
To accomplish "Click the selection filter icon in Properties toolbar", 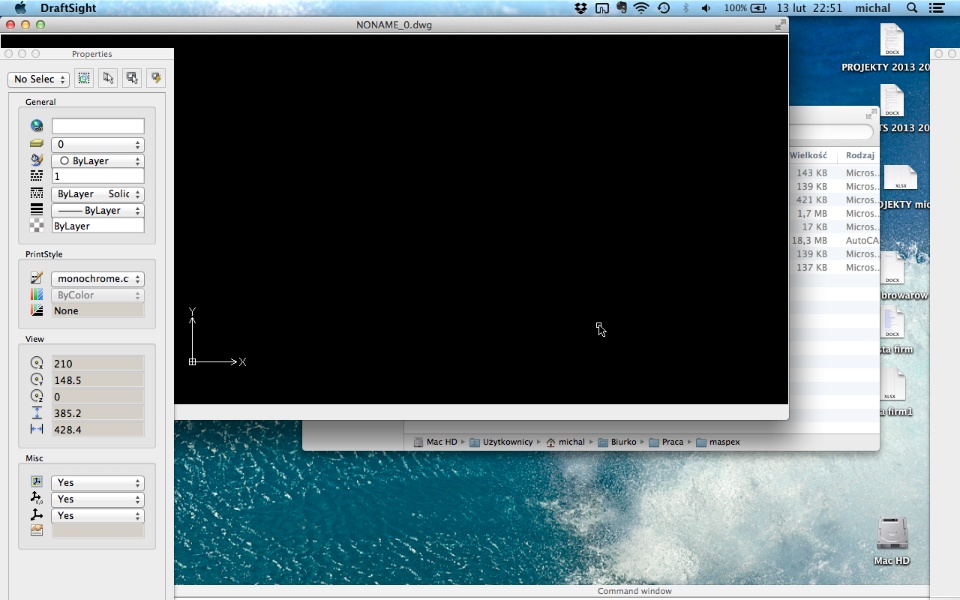I will click(x=132, y=78).
